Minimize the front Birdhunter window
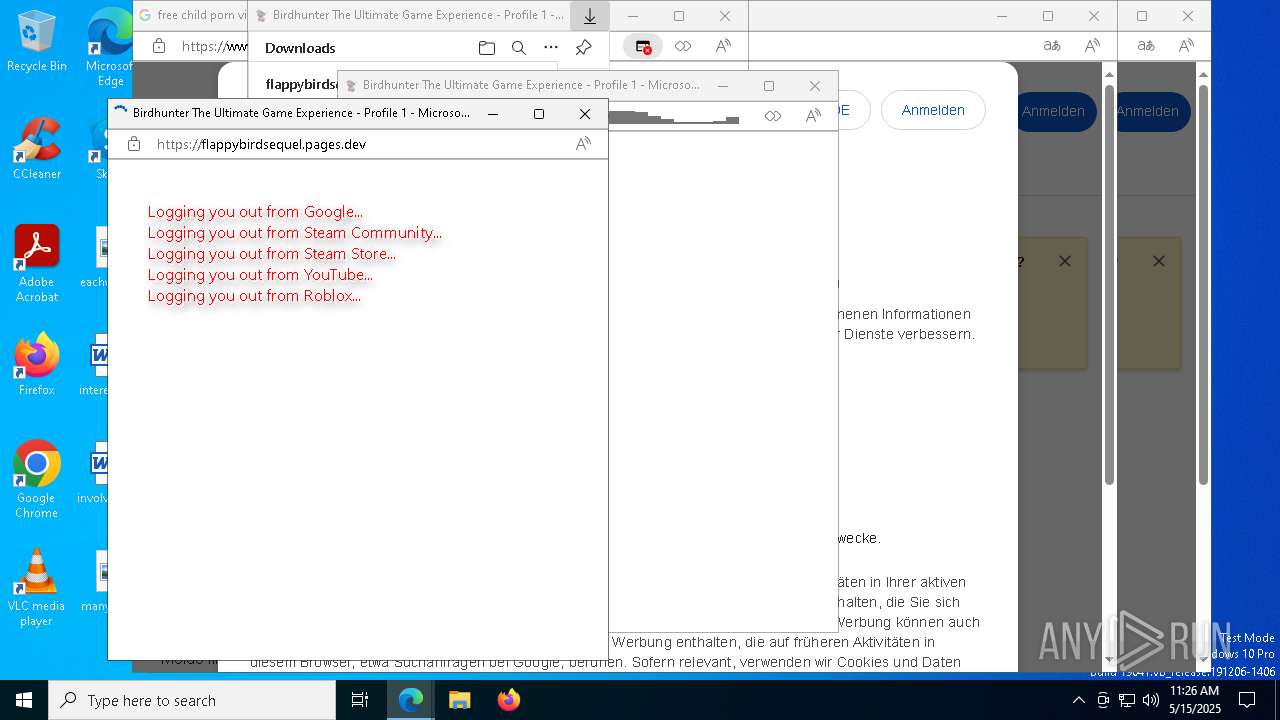This screenshot has width=1280, height=720. tap(493, 114)
